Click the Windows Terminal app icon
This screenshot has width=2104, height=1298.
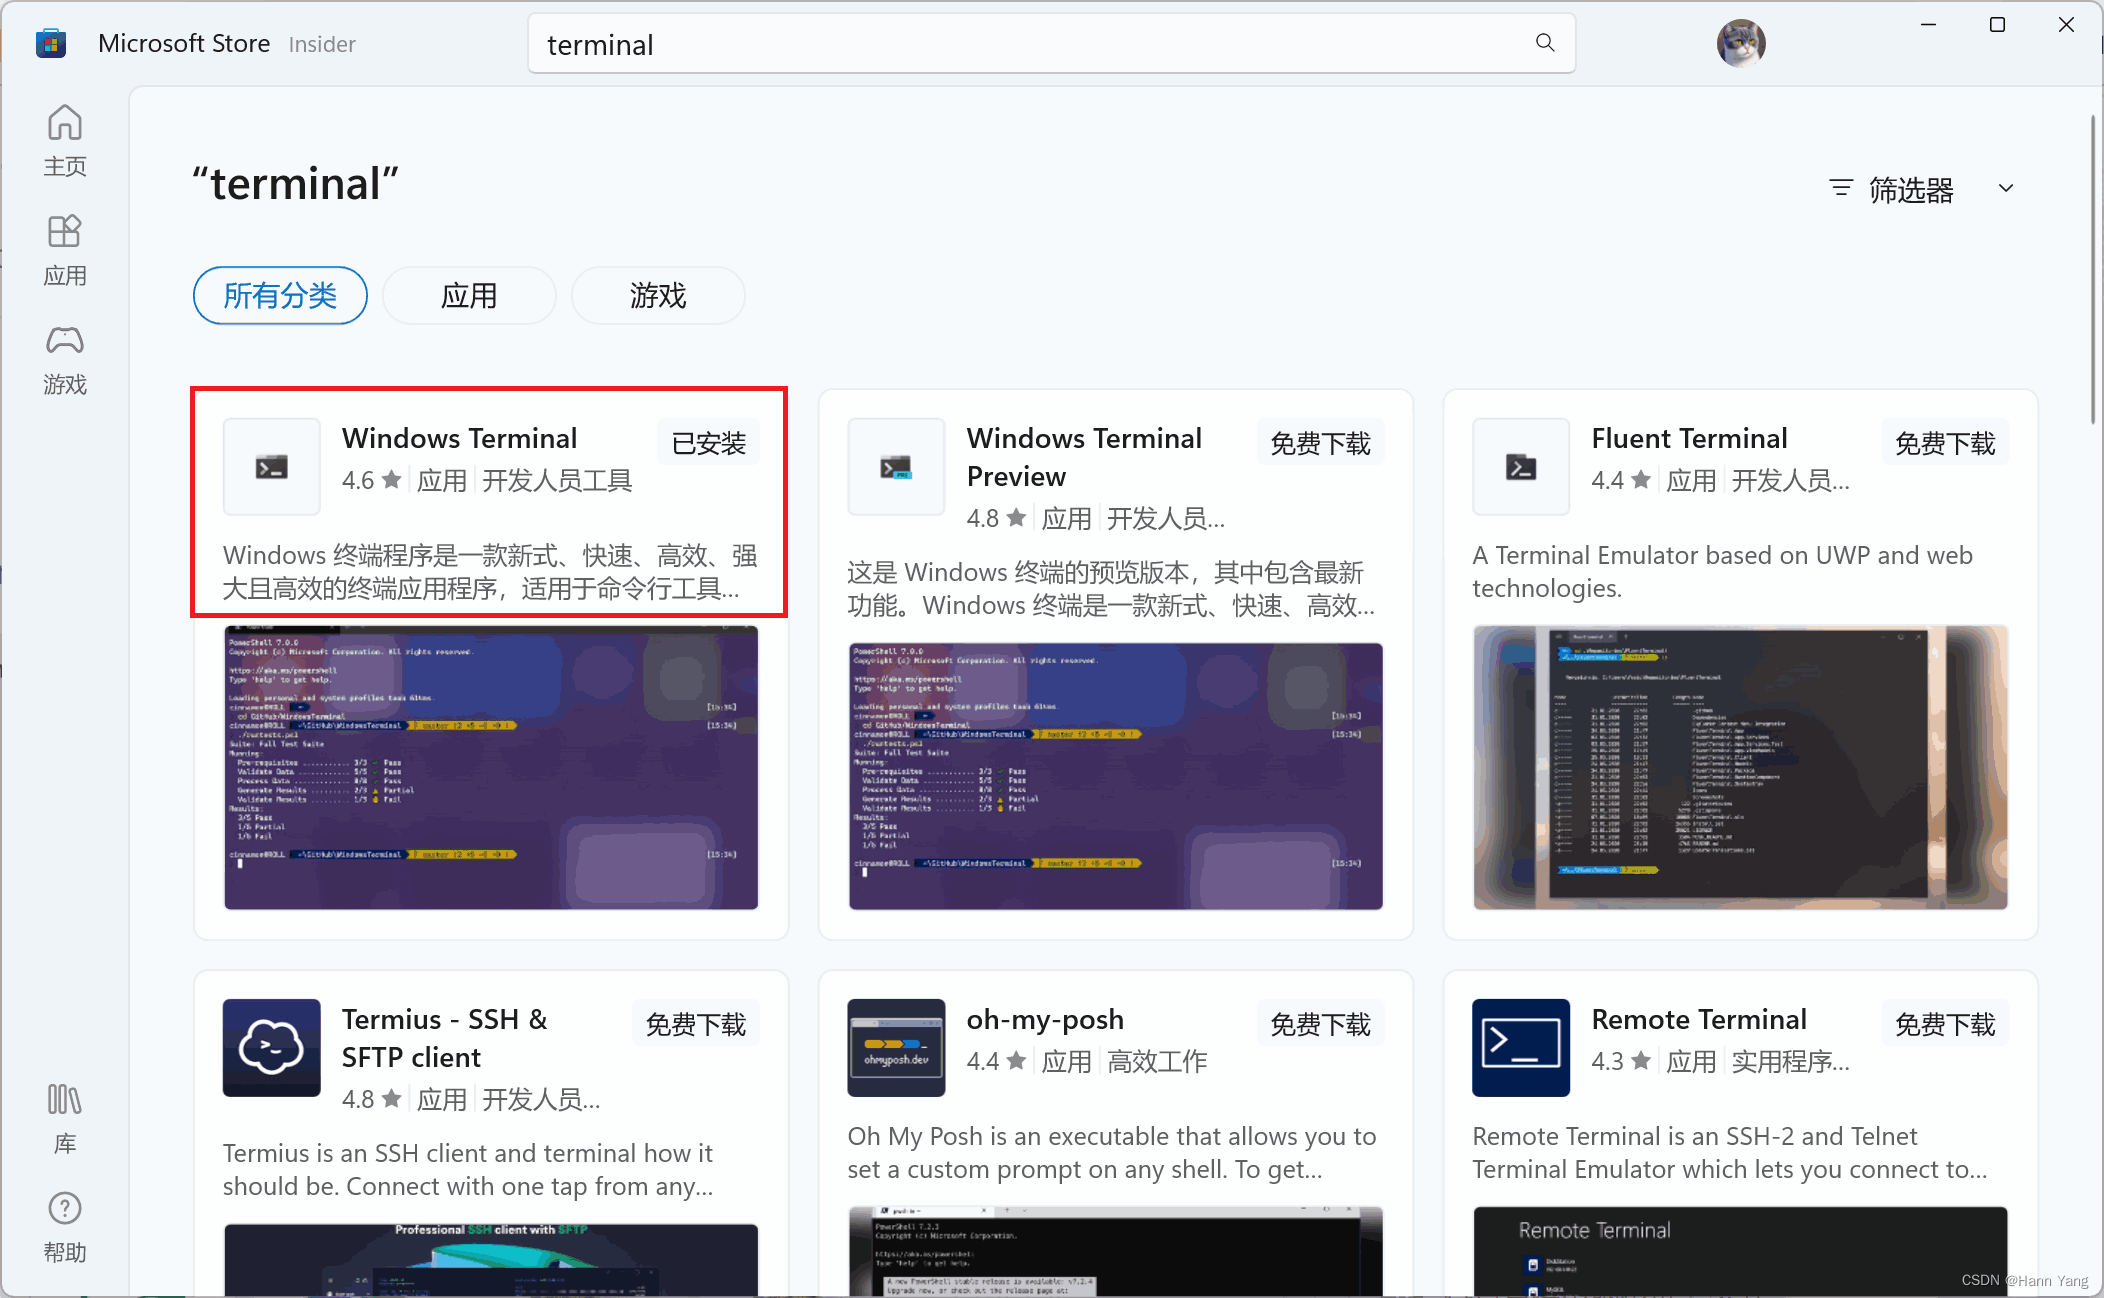point(272,467)
